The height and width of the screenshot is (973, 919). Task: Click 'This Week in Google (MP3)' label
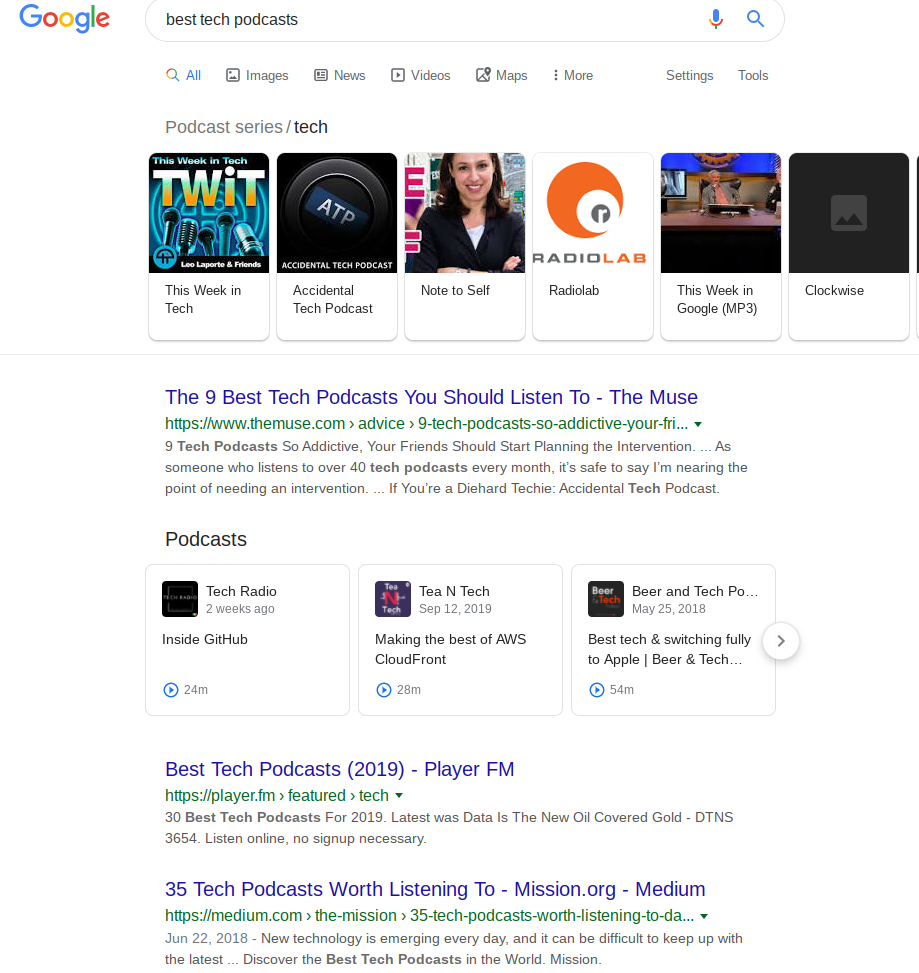717,299
